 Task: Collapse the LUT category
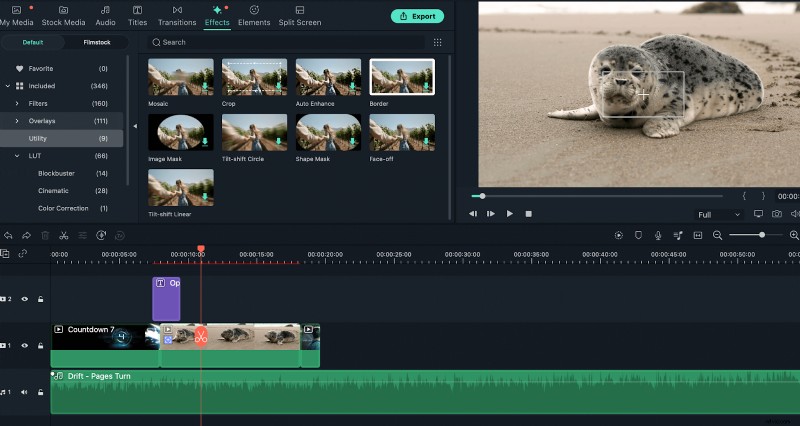click(x=17, y=156)
